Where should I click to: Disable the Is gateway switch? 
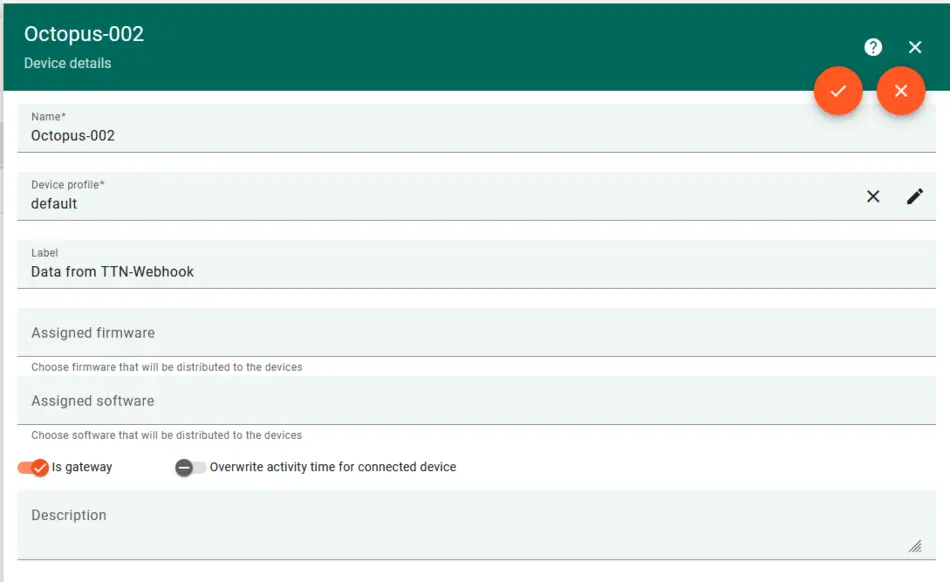33,467
